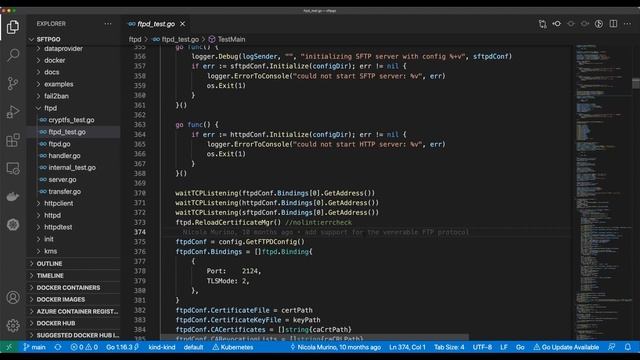The image size is (640, 360).
Task: Open the Accounts menu
Action: [x=13, y=297]
